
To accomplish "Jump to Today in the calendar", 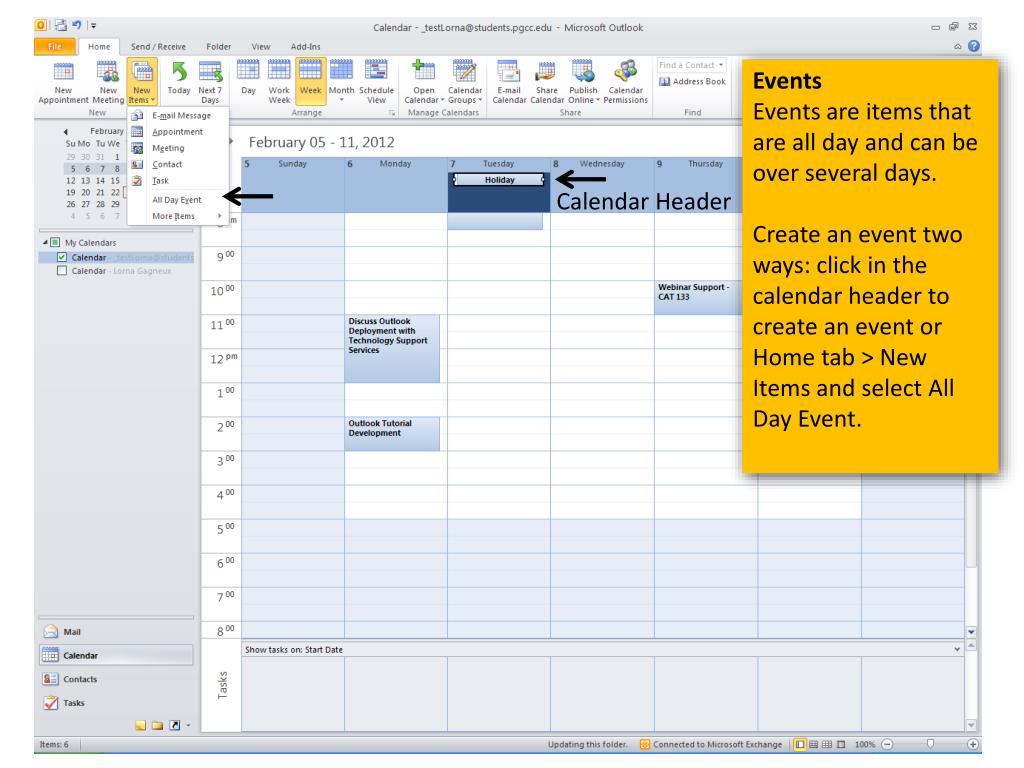I will click(x=178, y=78).
